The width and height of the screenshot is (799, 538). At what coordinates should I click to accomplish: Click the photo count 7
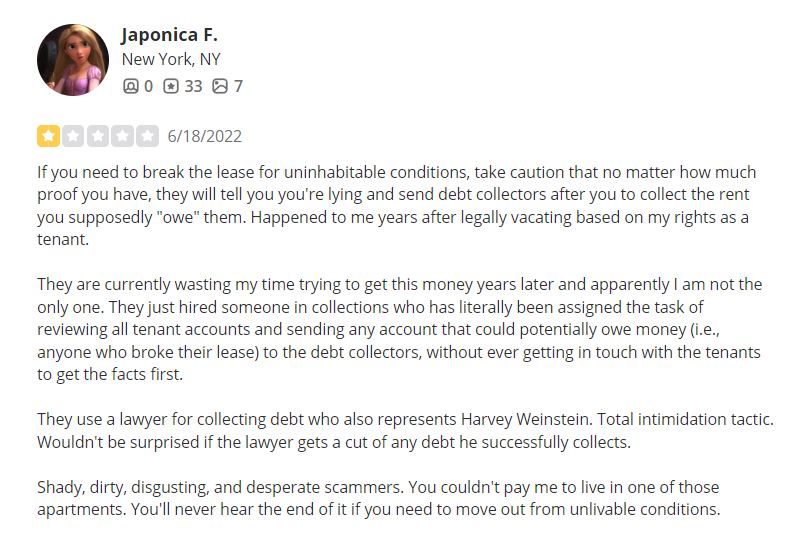(x=238, y=86)
